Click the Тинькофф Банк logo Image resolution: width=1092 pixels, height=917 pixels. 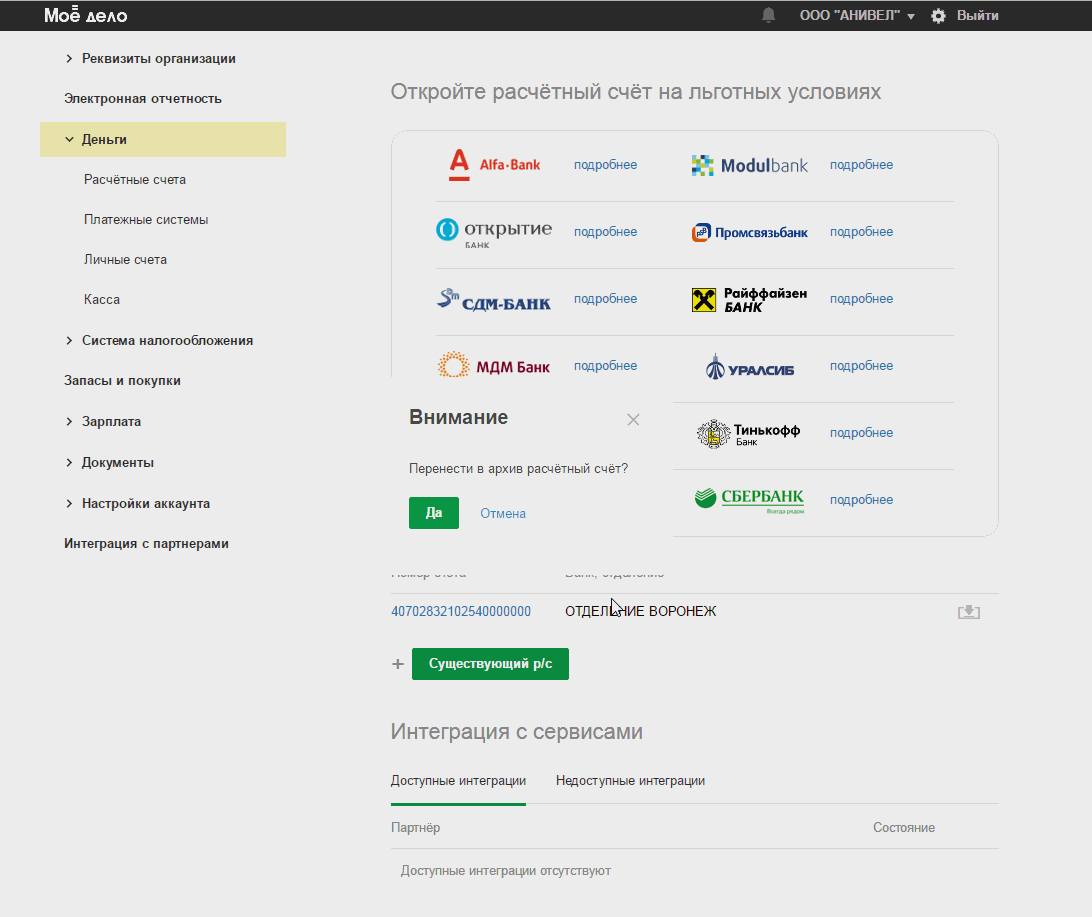coord(749,433)
